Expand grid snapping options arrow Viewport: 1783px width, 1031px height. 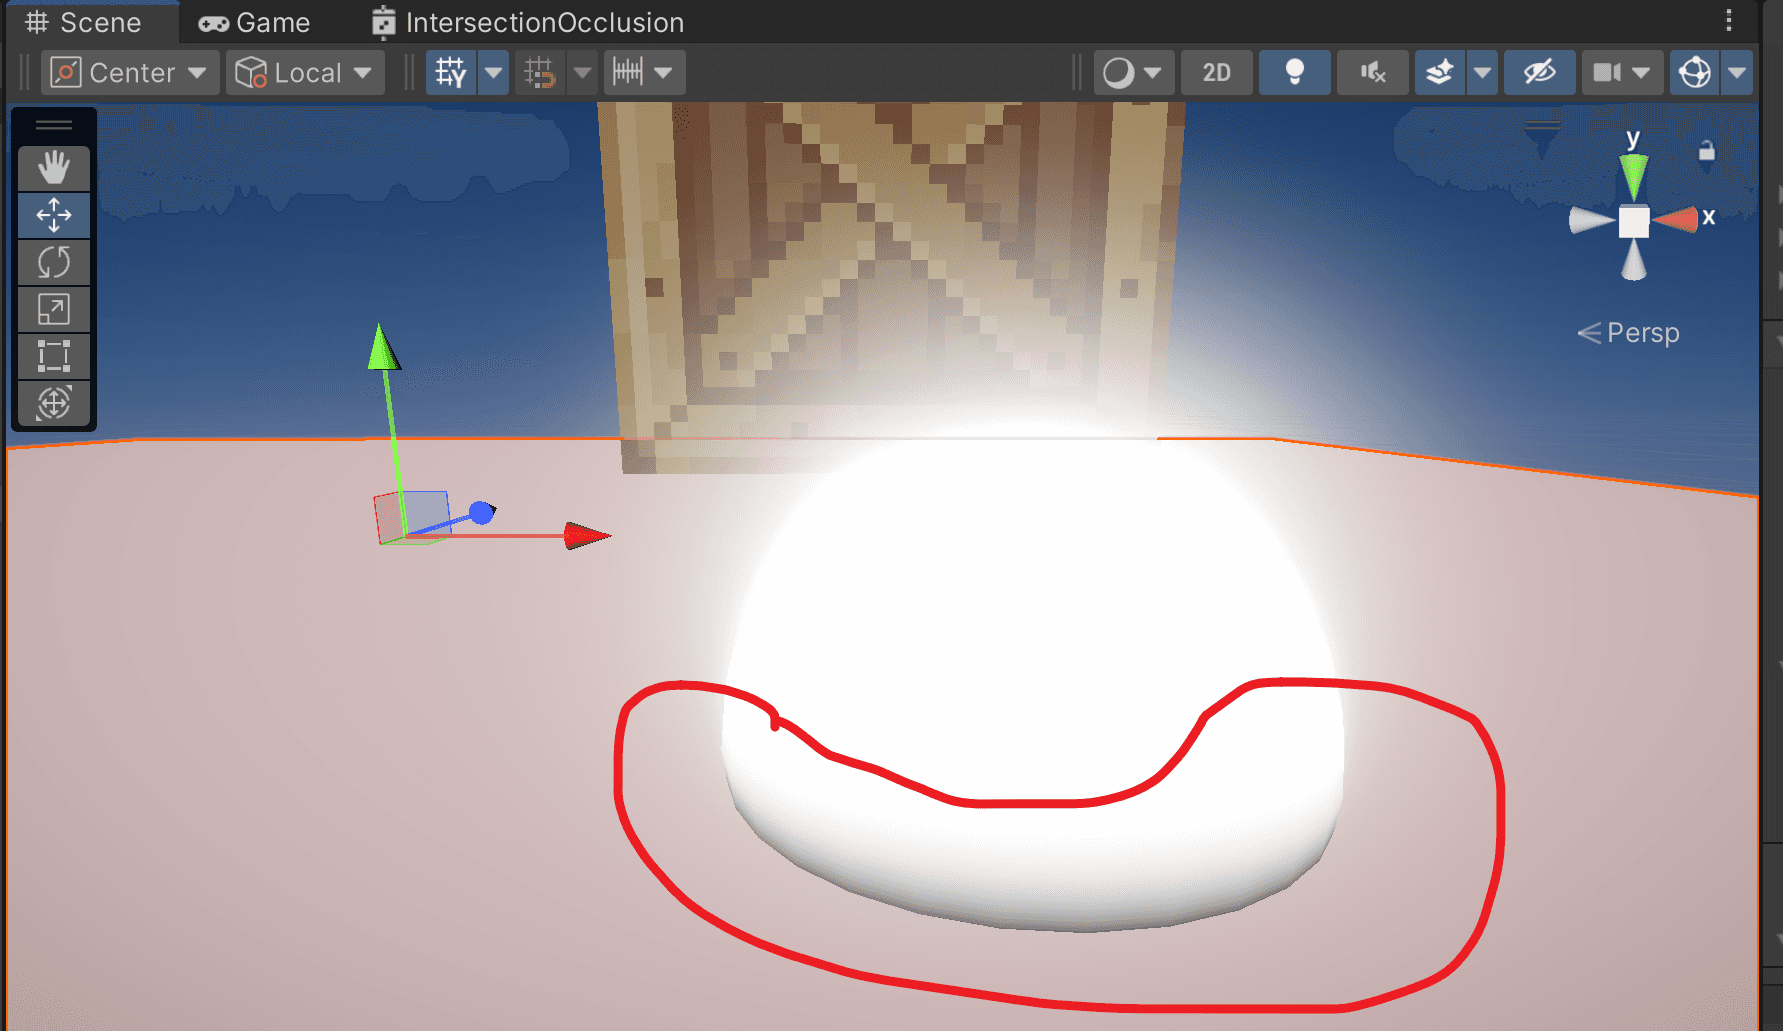582,73
